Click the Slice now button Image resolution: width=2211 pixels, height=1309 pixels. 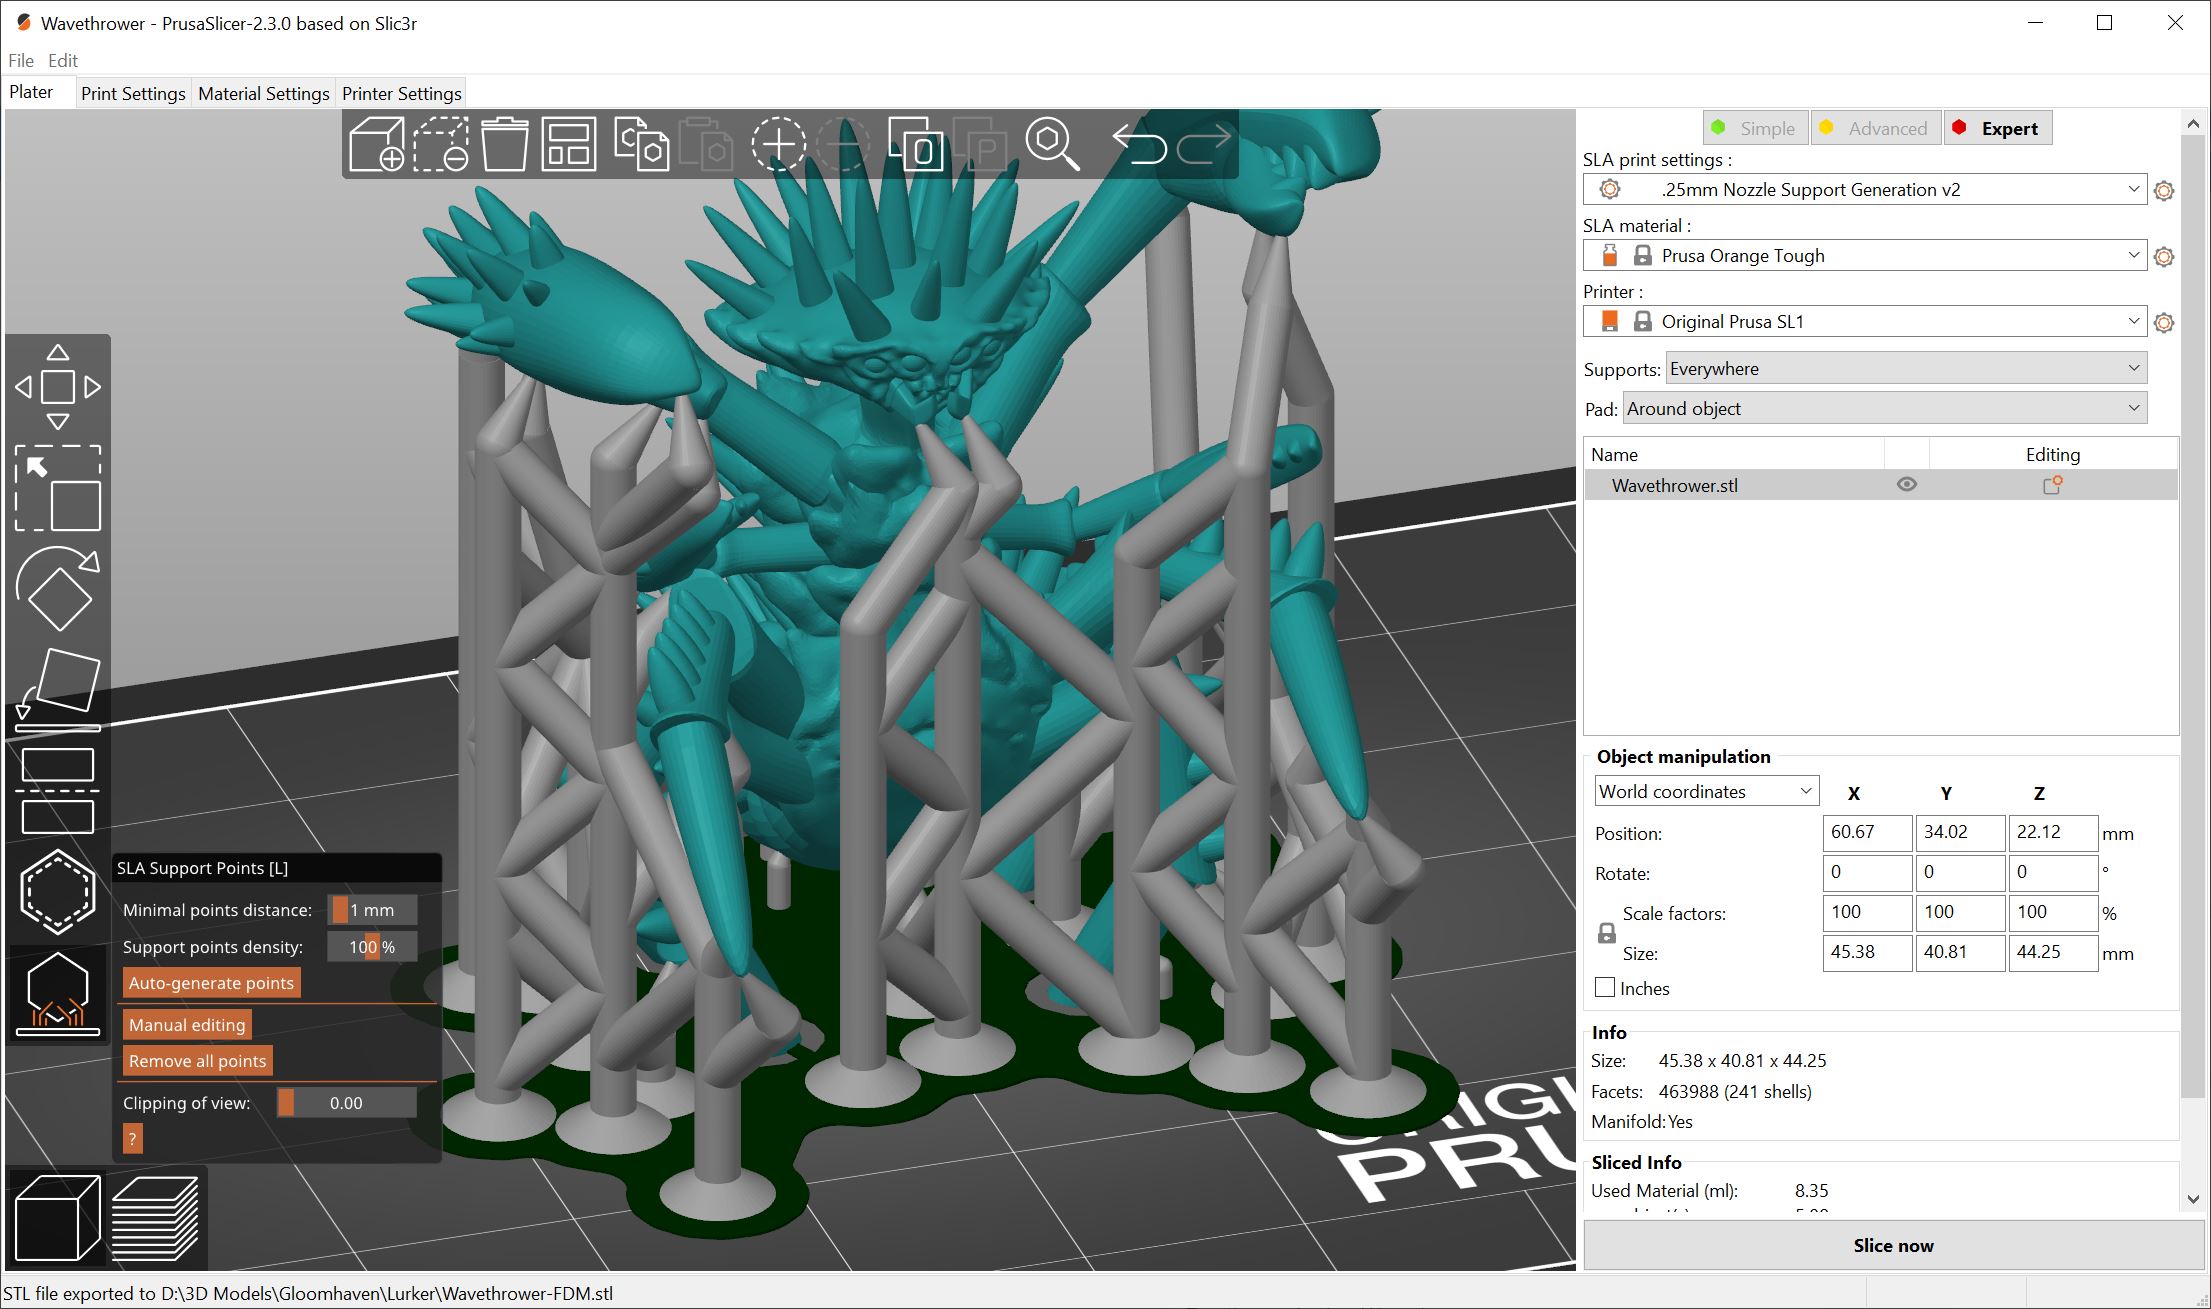(1893, 1245)
